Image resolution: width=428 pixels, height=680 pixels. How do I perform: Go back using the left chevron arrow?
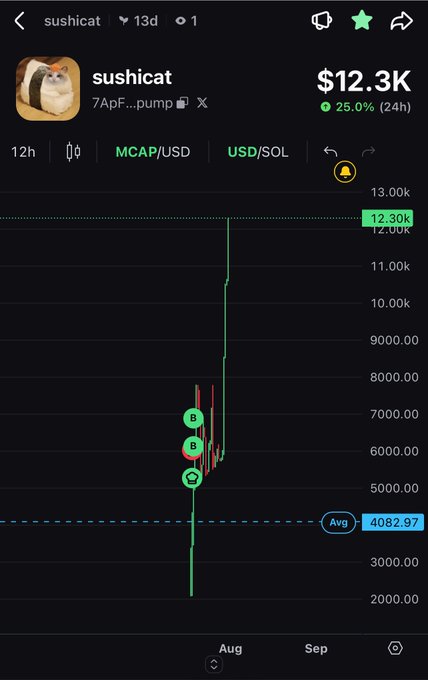click(19, 21)
